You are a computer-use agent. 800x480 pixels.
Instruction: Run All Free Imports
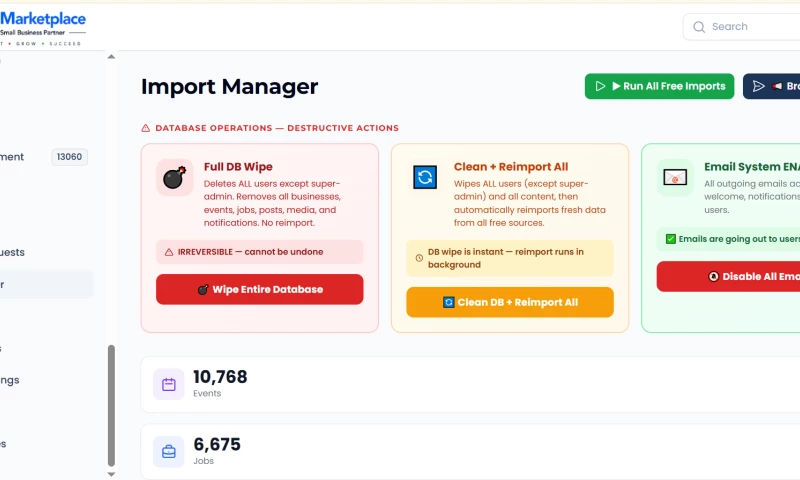click(x=659, y=86)
